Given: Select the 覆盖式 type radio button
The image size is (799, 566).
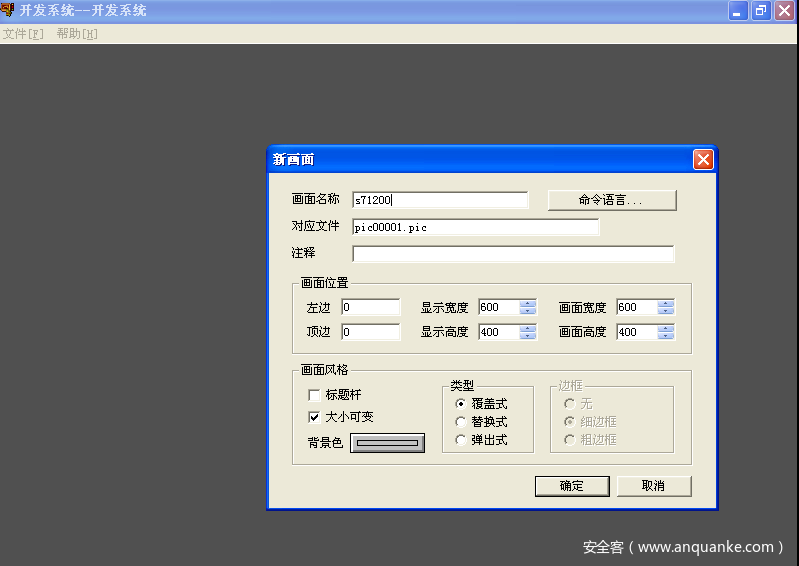Looking at the screenshot, I should click(461, 404).
